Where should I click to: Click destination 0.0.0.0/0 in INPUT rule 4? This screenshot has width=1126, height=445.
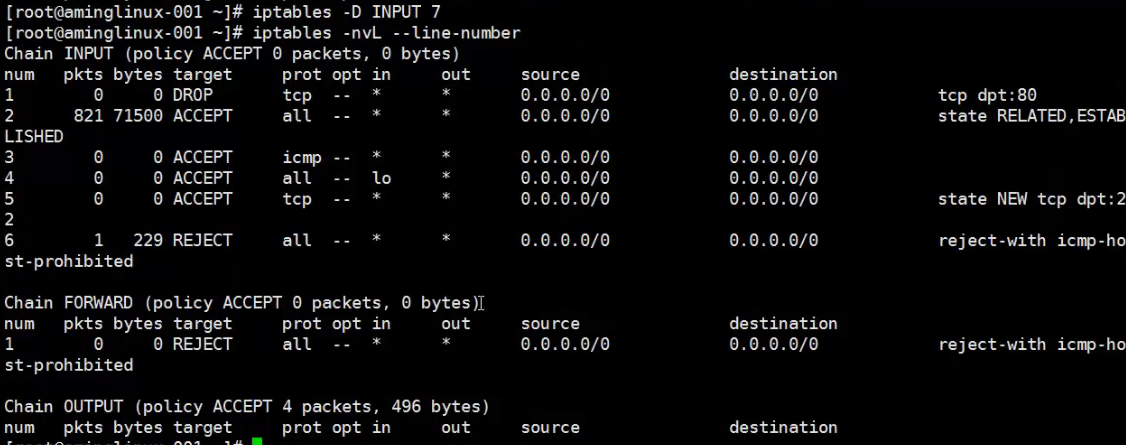click(773, 178)
